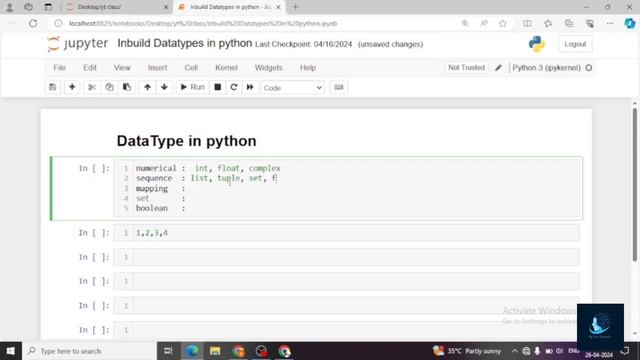Viewport: 640px width, 360px height.
Task: Open browser zoom magnifier icon
Action: pos(465,23)
